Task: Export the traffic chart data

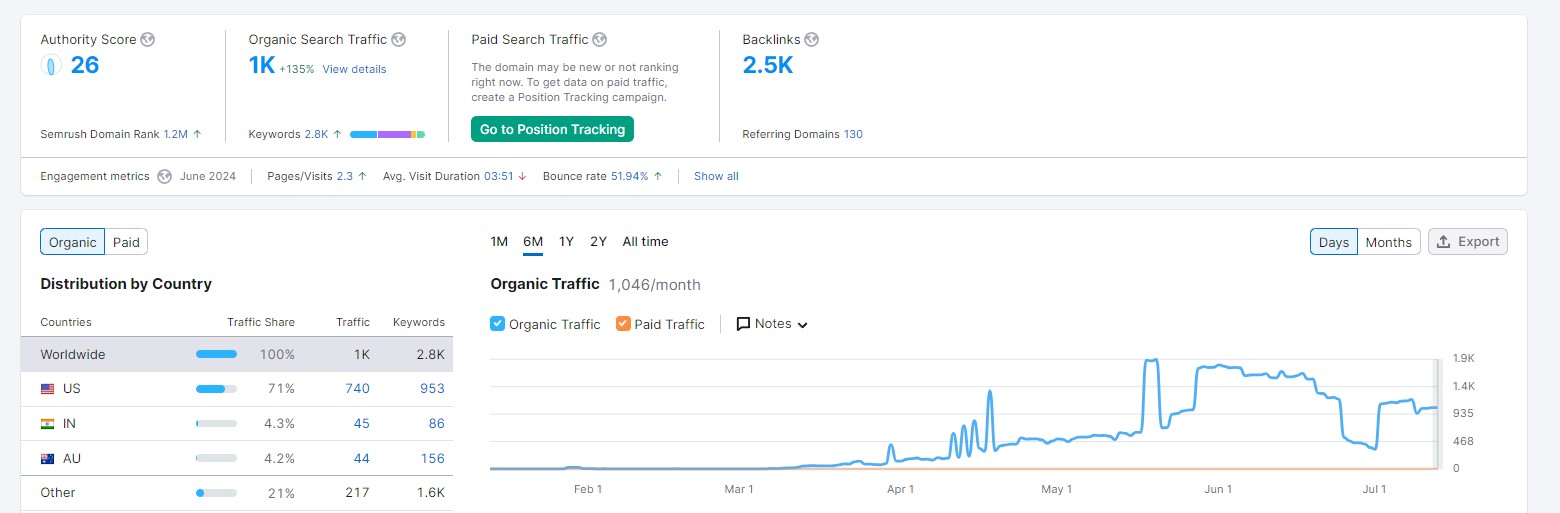Action: click(1467, 242)
